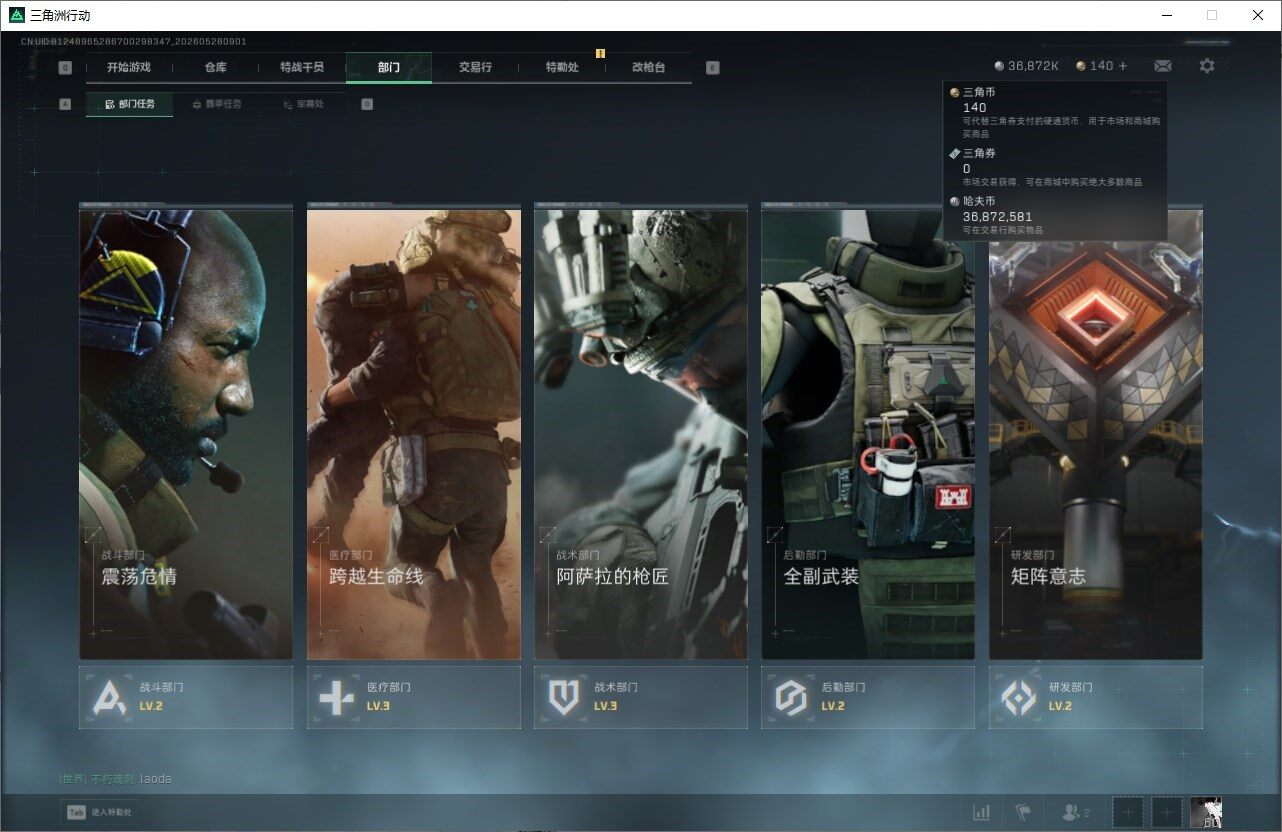1282x832 pixels.
Task: Click the 后勤部门 LV.2 panel
Action: (868, 697)
